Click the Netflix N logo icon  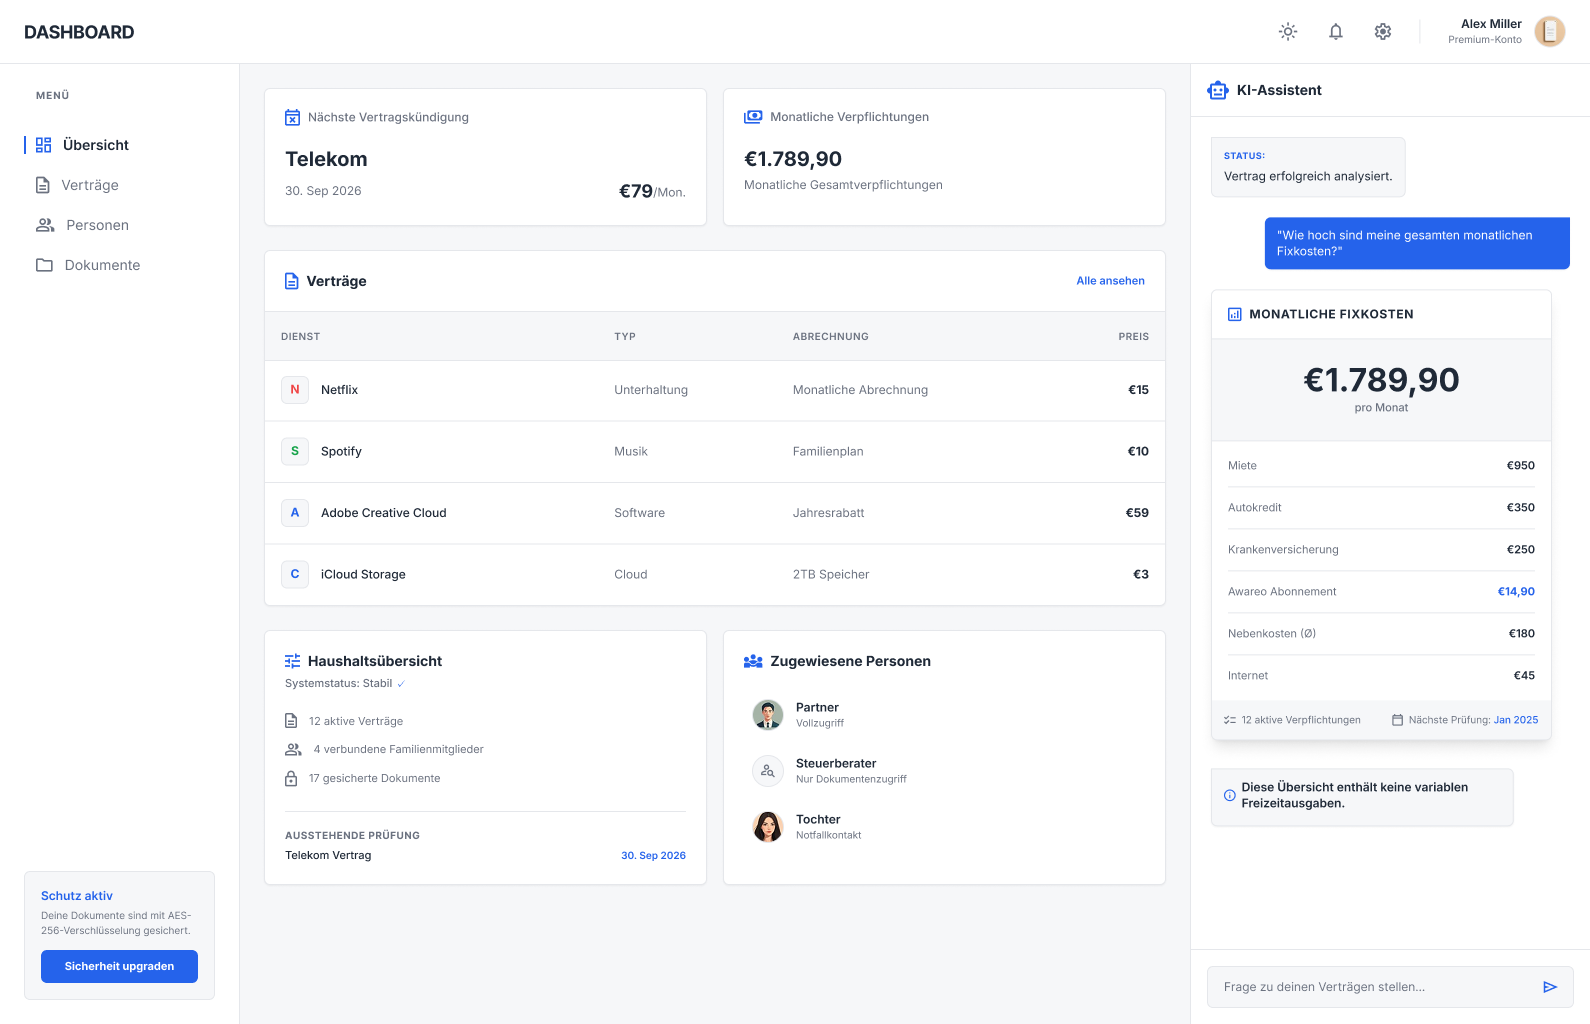point(295,390)
